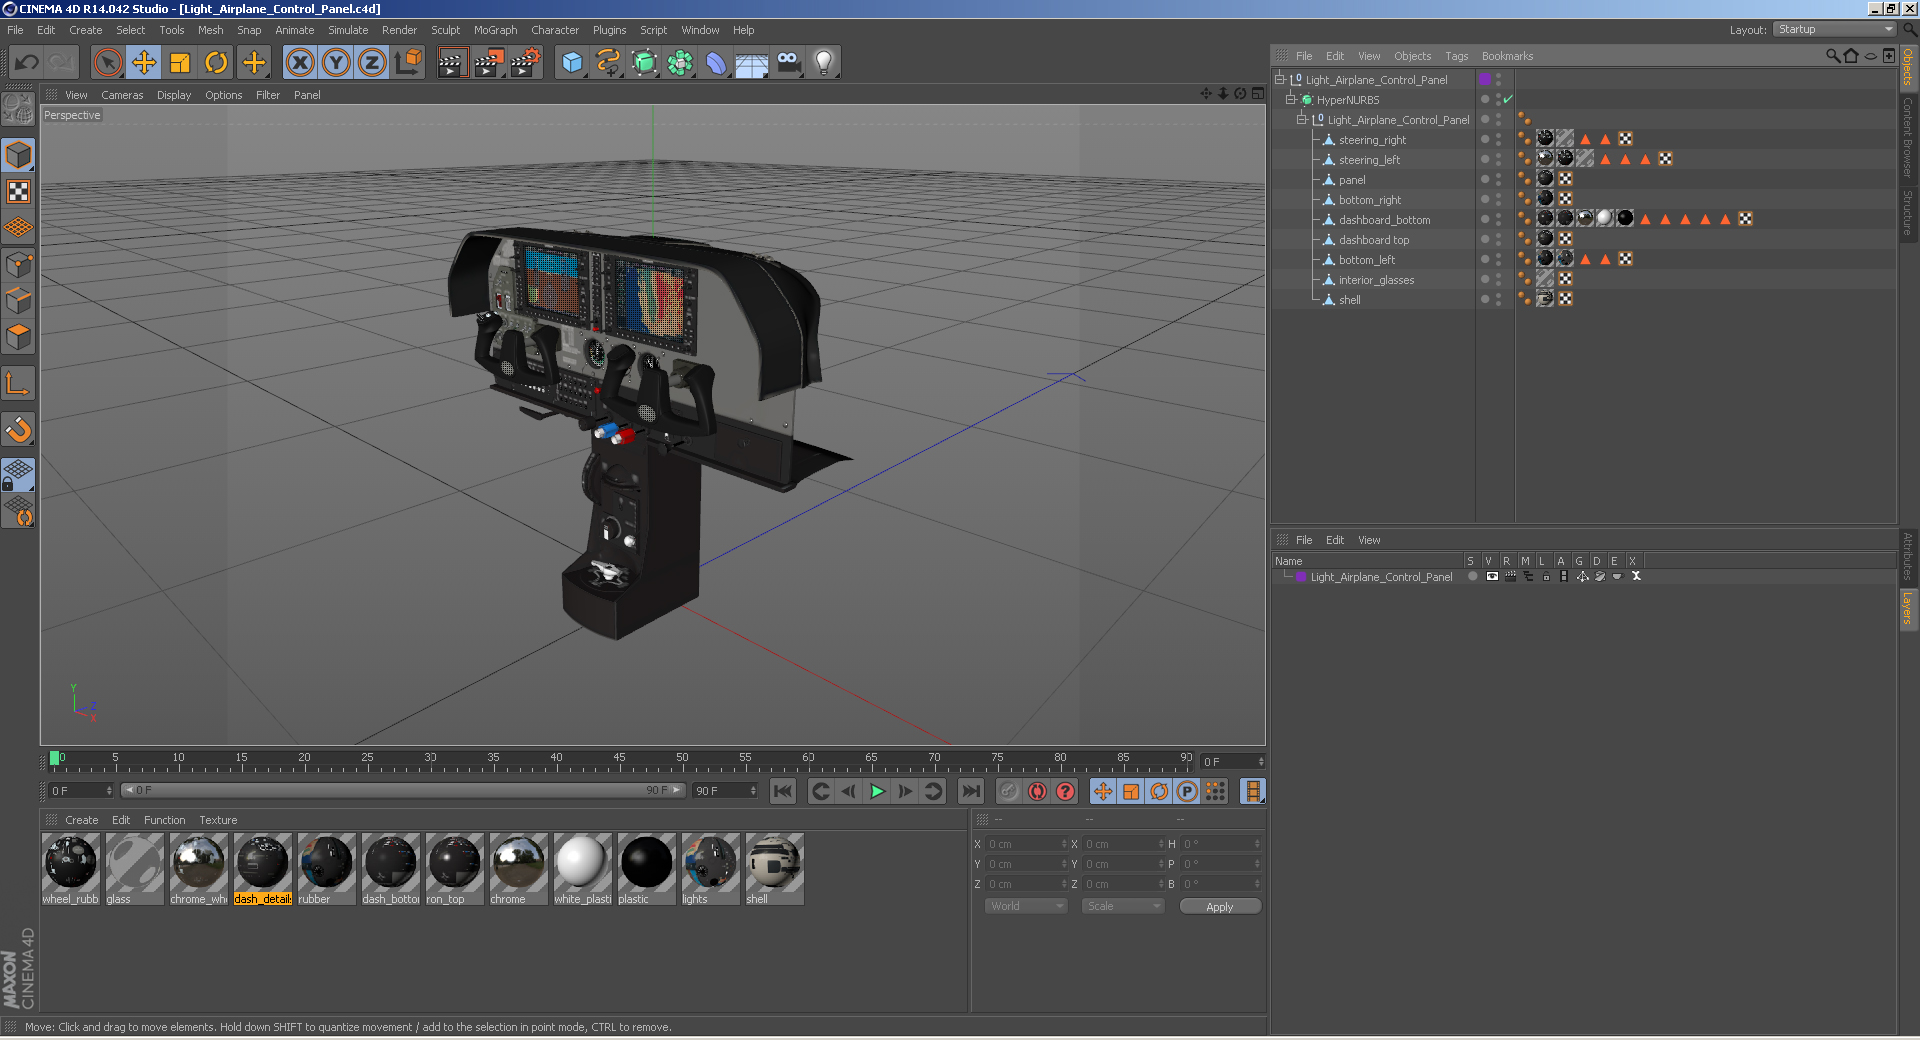1920x1040 pixels.
Task: Switch to Model mode
Action: [18, 155]
